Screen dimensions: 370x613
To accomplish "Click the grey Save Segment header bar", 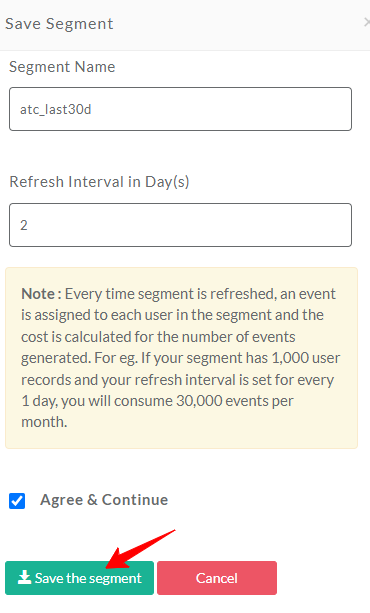I will [185, 25].
